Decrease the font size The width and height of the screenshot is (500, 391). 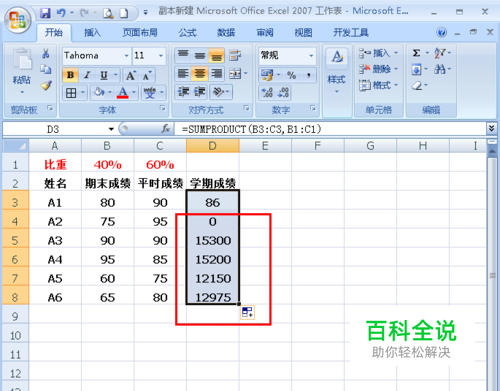(x=147, y=76)
